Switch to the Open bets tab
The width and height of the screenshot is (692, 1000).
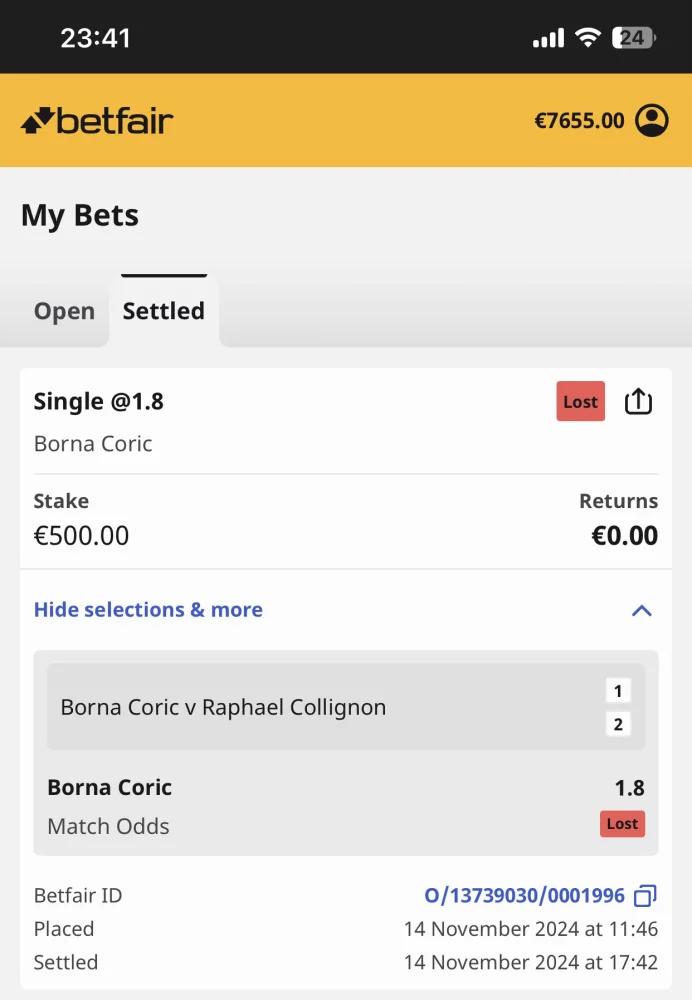pos(64,311)
